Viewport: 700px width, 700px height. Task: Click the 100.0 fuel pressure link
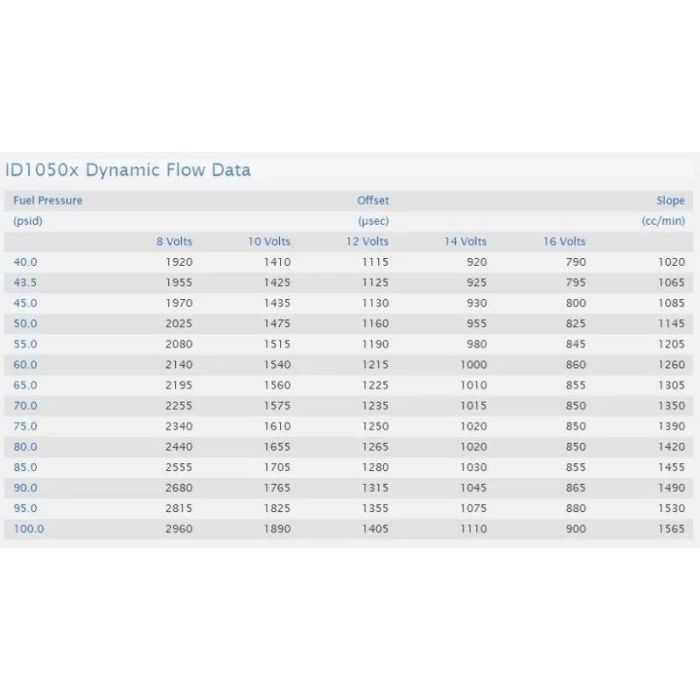[28, 529]
